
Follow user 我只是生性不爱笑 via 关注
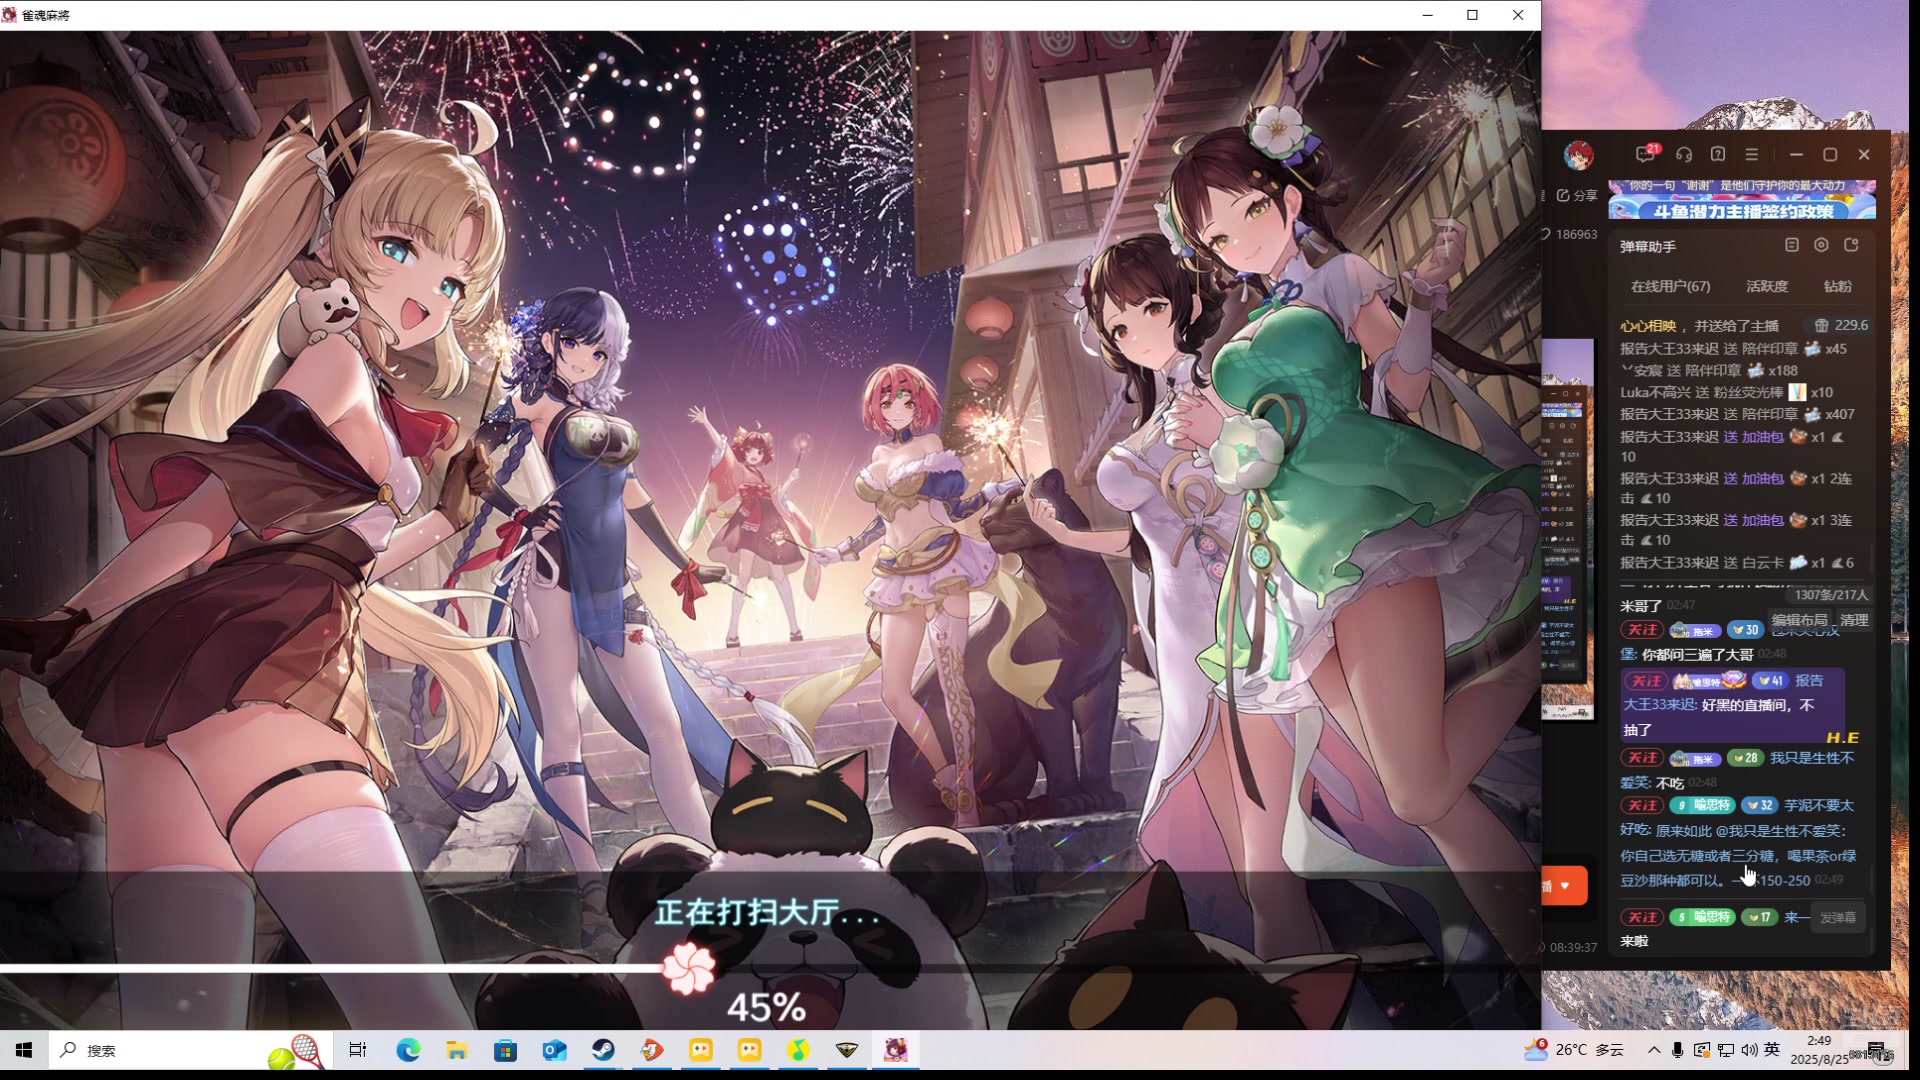coord(1642,758)
